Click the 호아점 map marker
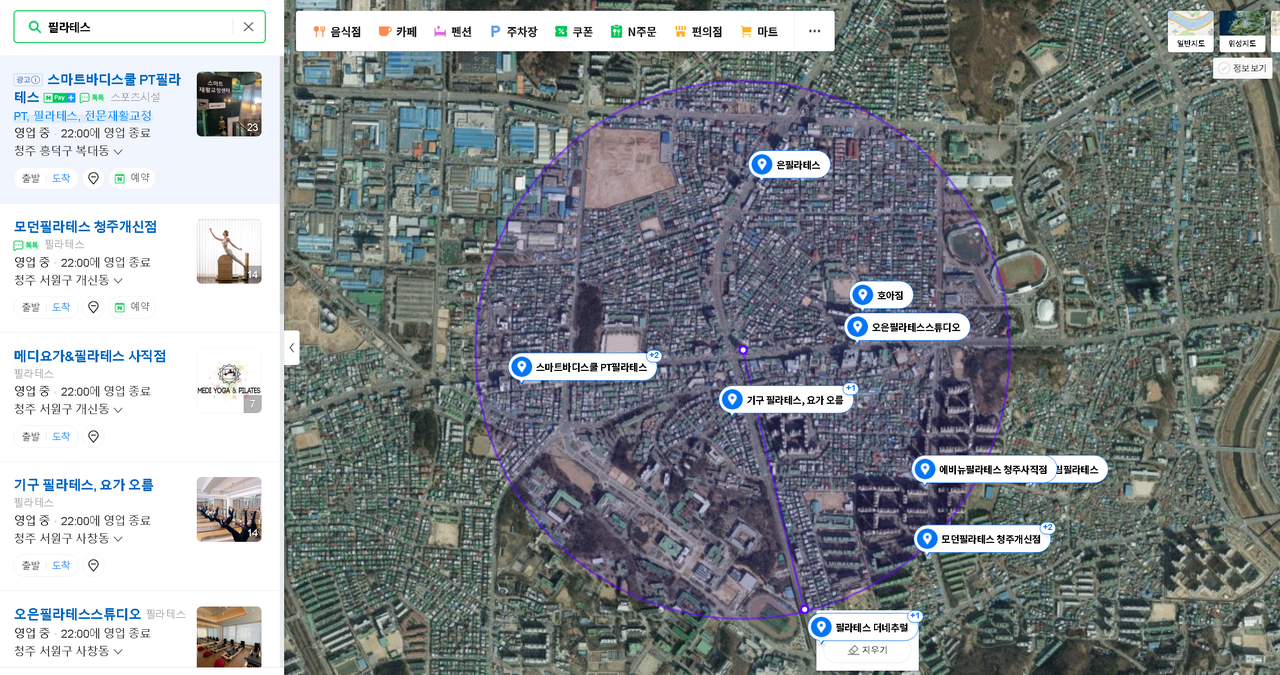This screenshot has width=1280, height=675. click(x=881, y=295)
